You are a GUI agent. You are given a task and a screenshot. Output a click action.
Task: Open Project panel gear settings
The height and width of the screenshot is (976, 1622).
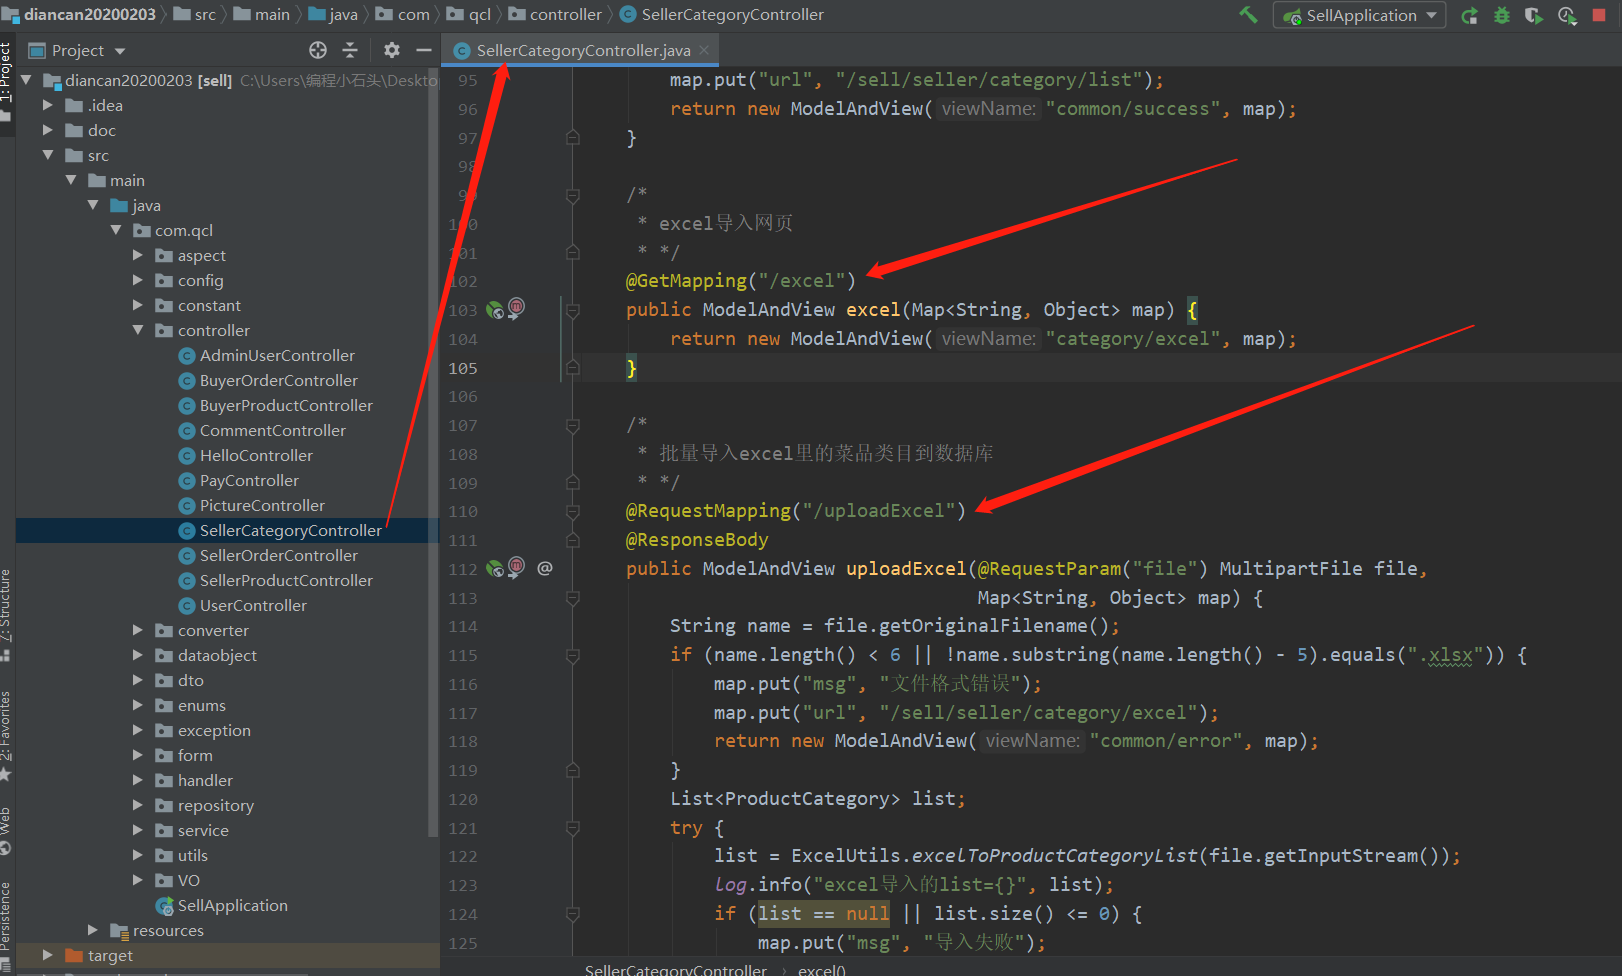point(391,50)
